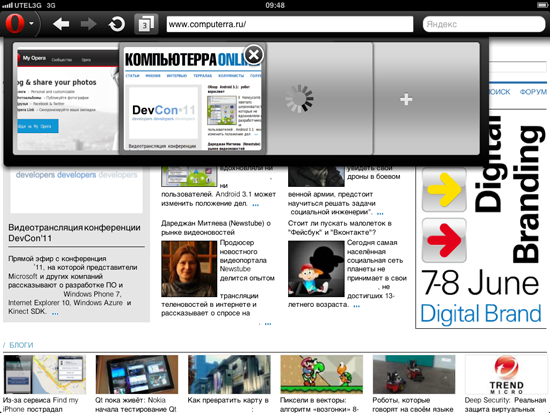Open Qt пока живёт: Nokia blog title
550x413 pixels.
136,405
